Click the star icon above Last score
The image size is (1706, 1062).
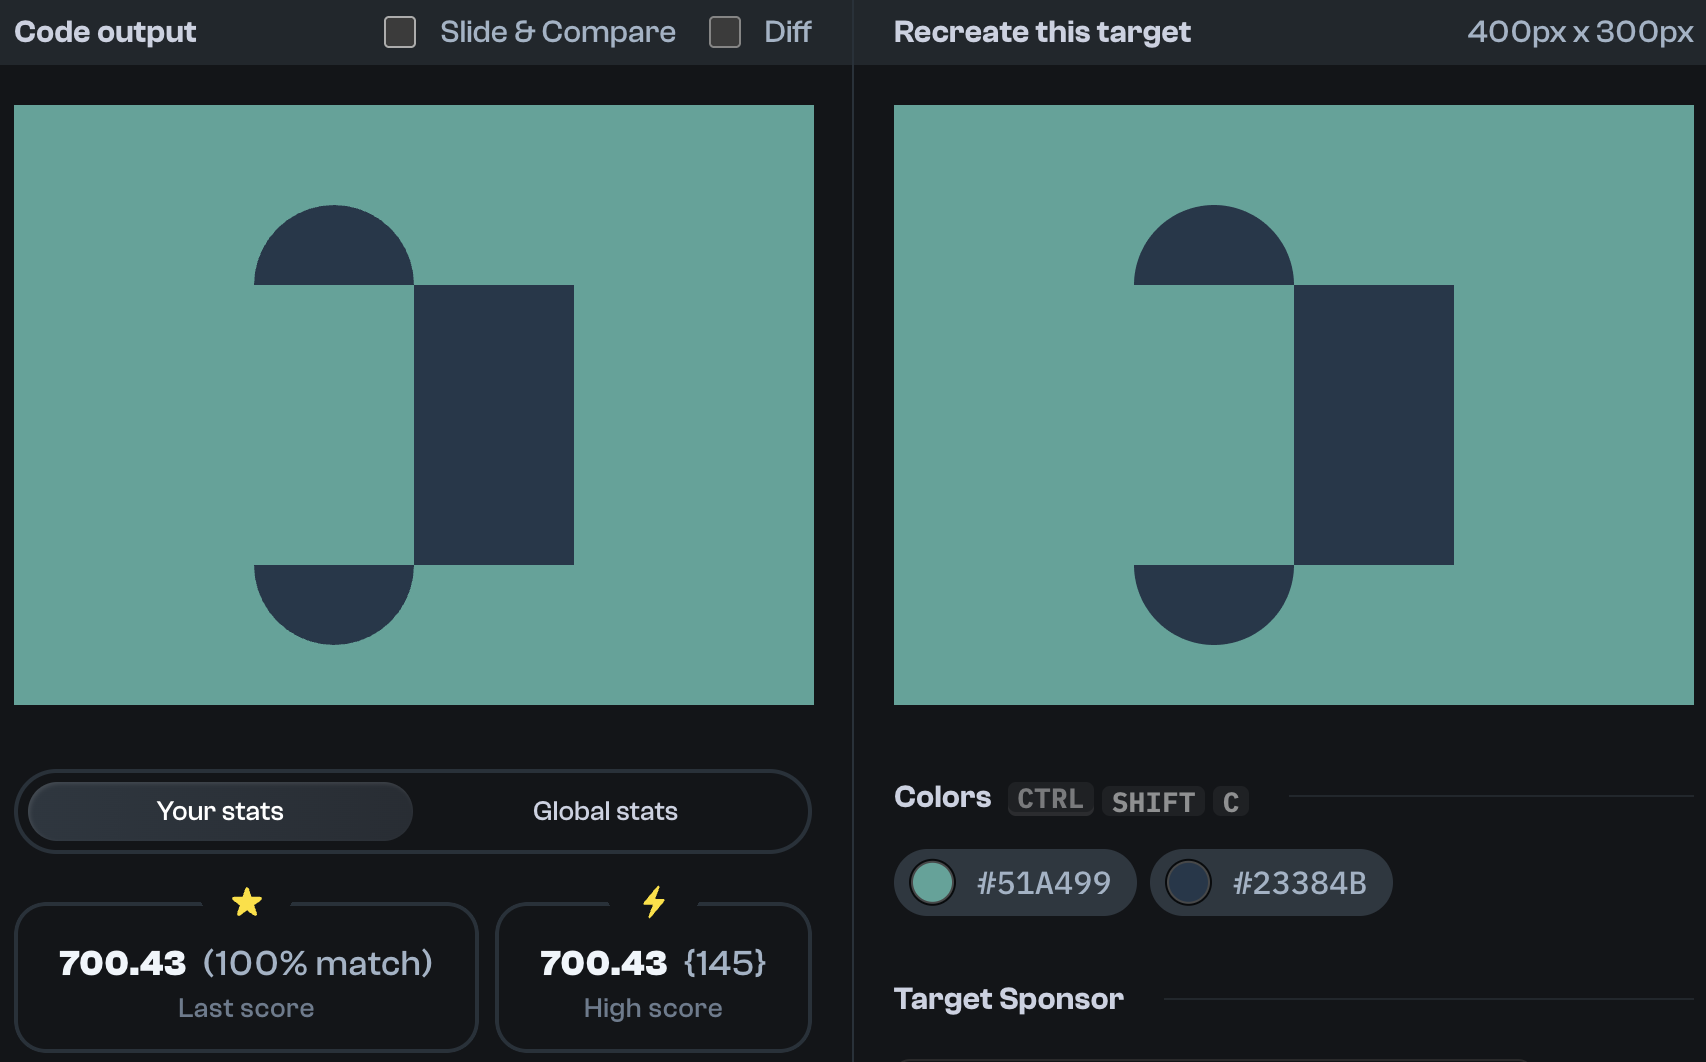[x=246, y=901]
